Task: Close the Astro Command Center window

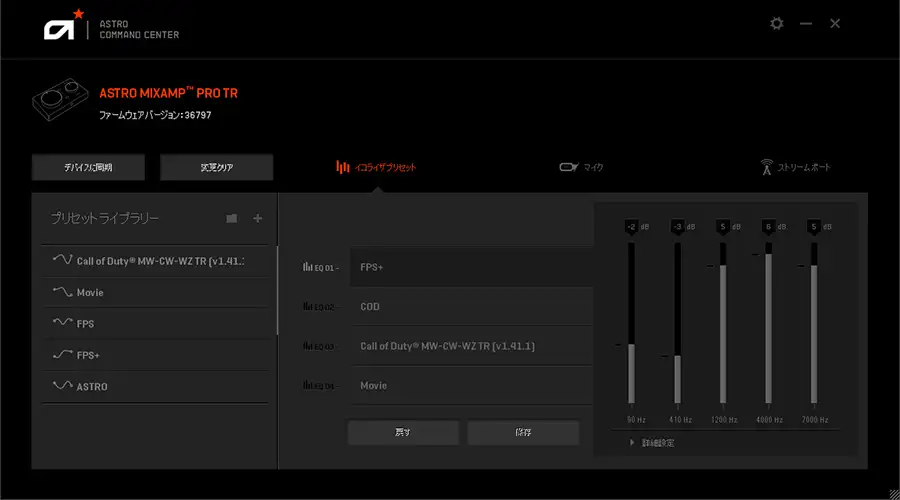Action: (835, 24)
